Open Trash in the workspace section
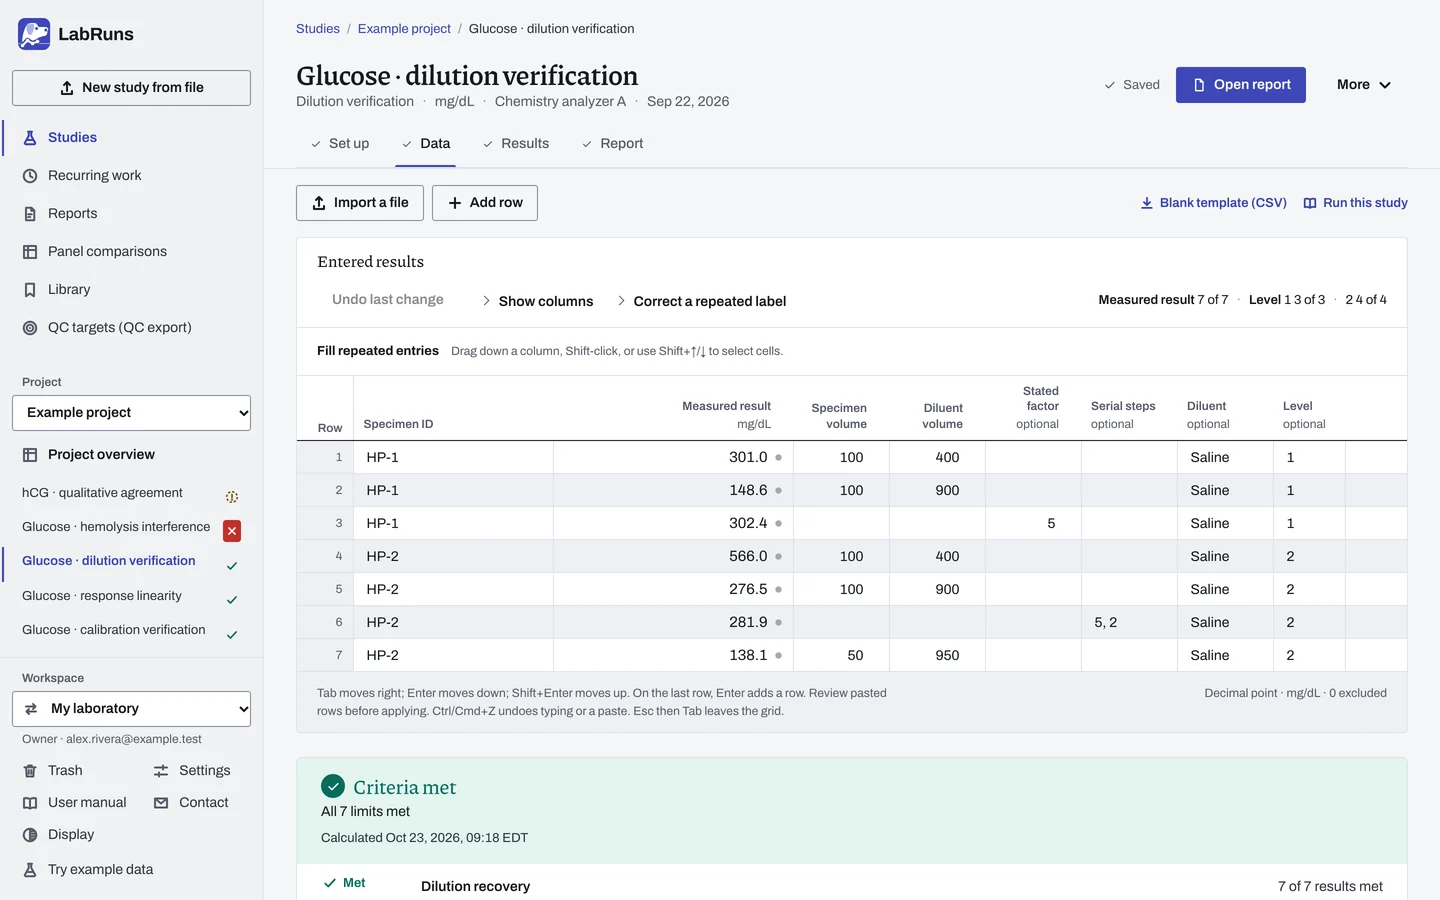The width and height of the screenshot is (1440, 900). coord(65,771)
